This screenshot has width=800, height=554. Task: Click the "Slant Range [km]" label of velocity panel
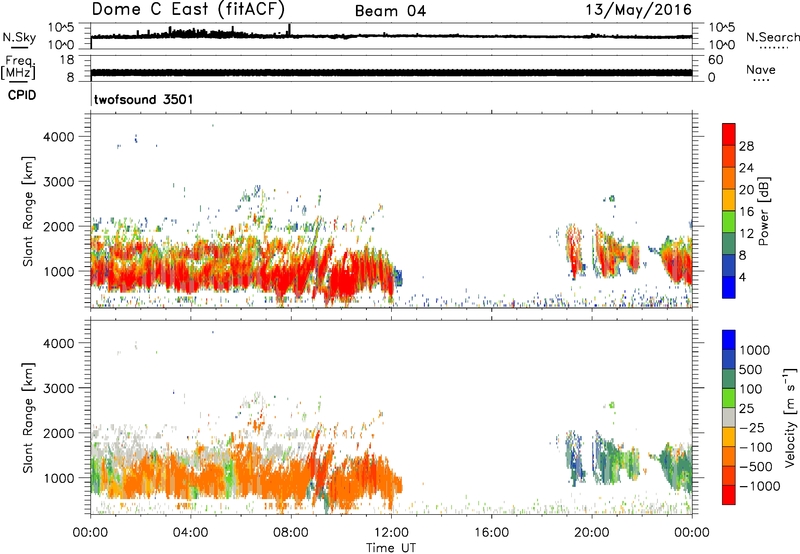click(x=28, y=418)
